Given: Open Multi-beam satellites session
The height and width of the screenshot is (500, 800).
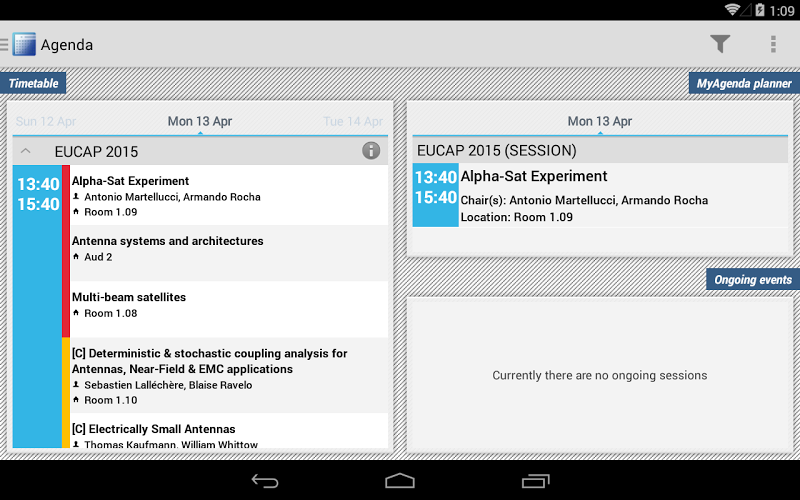Looking at the screenshot, I should pyautogui.click(x=229, y=309).
